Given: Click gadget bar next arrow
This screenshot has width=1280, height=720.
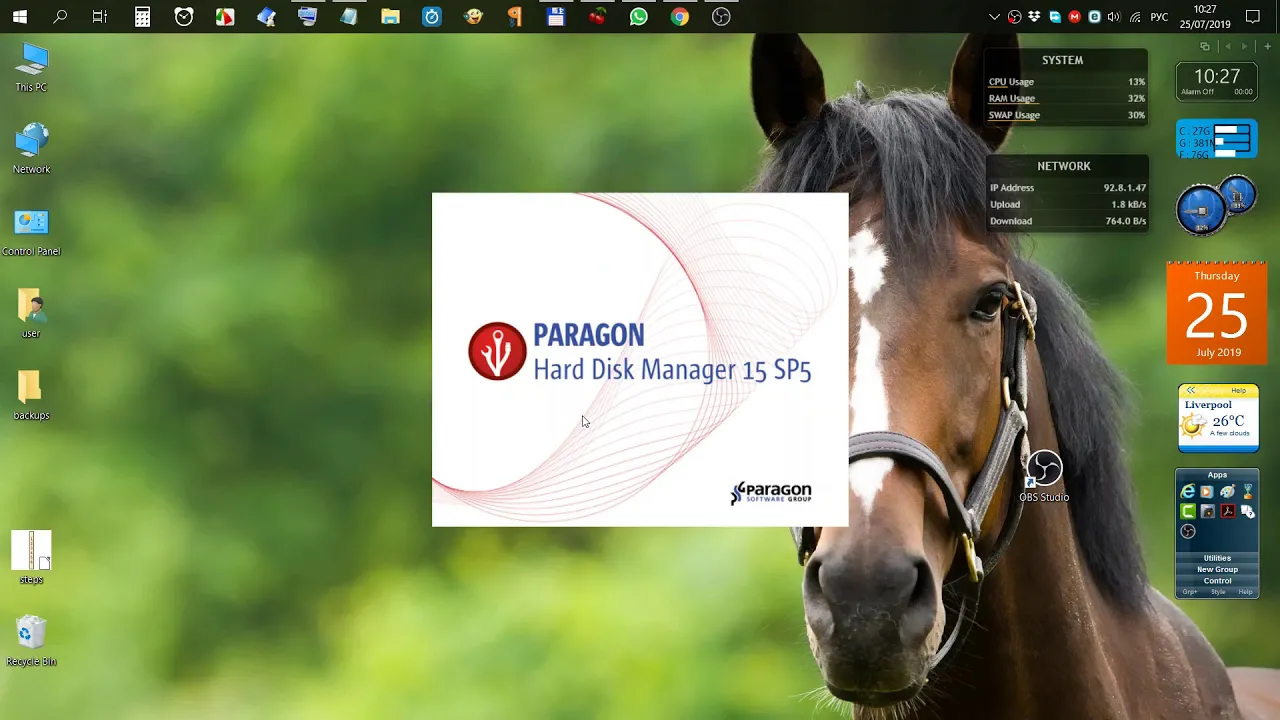Looking at the screenshot, I should click(1244, 46).
